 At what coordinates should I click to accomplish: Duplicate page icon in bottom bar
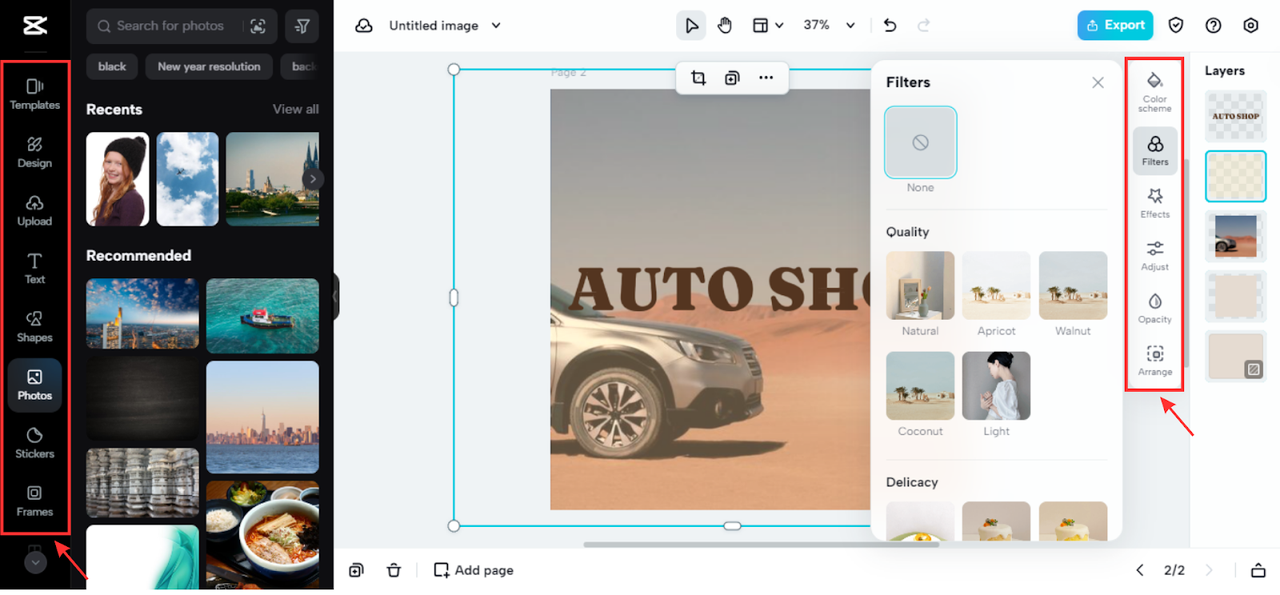click(356, 570)
